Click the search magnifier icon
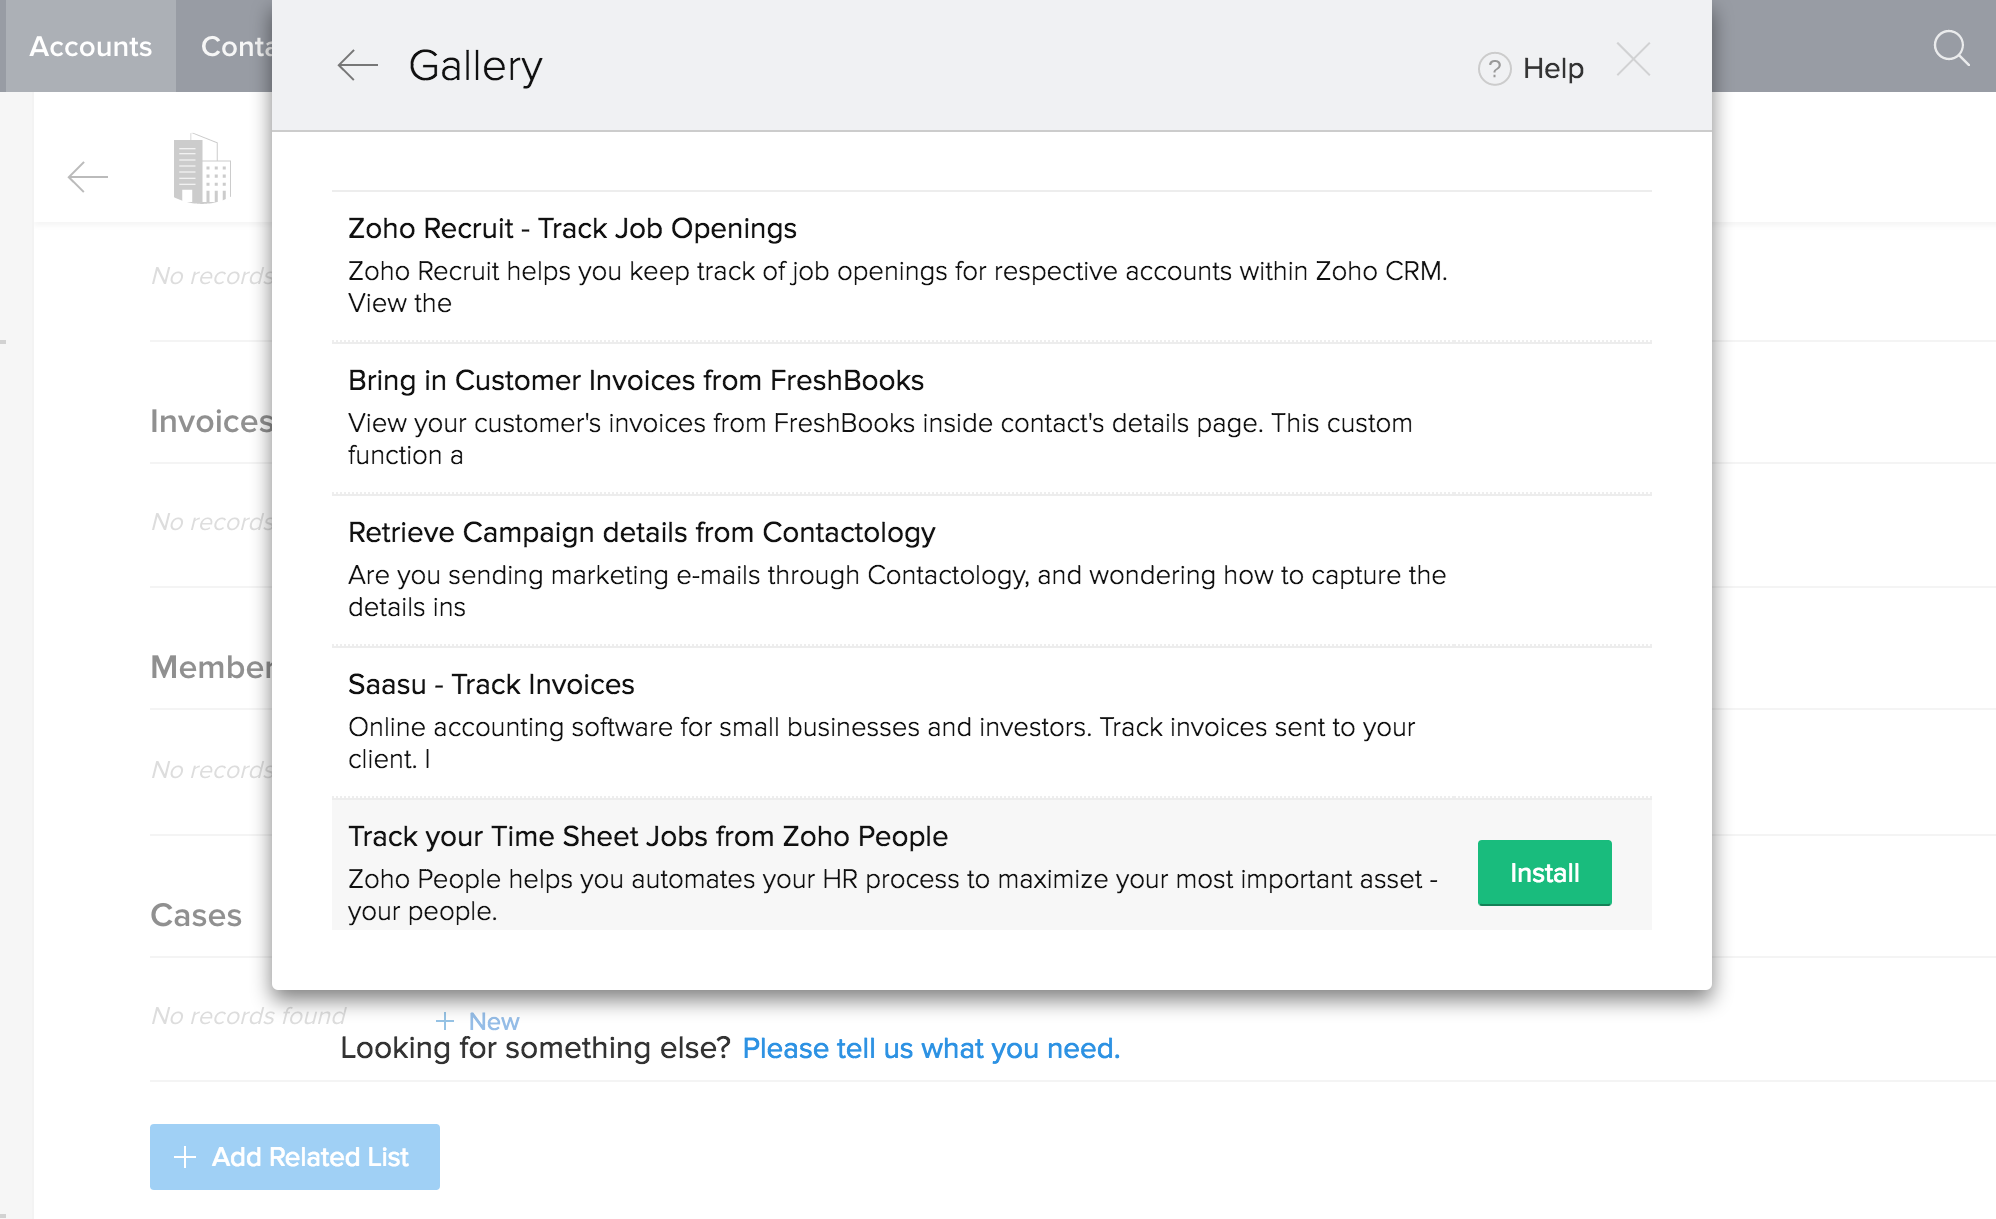 tap(1950, 47)
